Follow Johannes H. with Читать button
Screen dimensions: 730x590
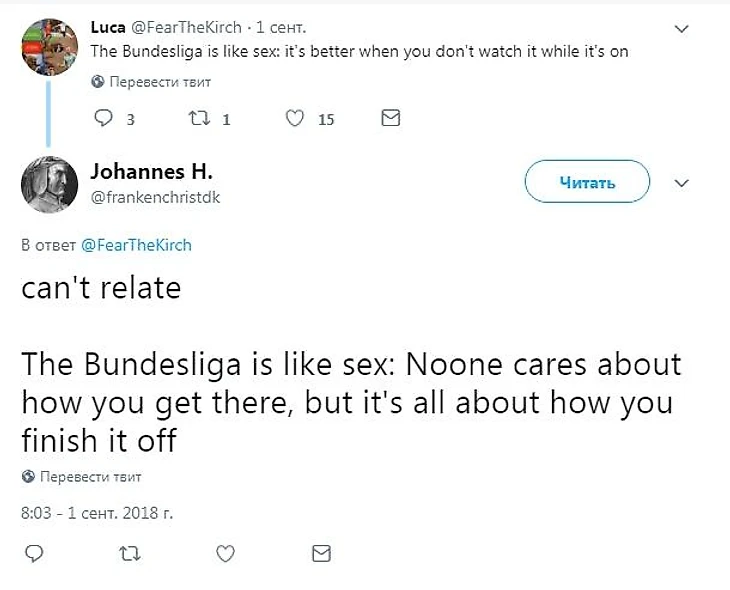pos(587,183)
